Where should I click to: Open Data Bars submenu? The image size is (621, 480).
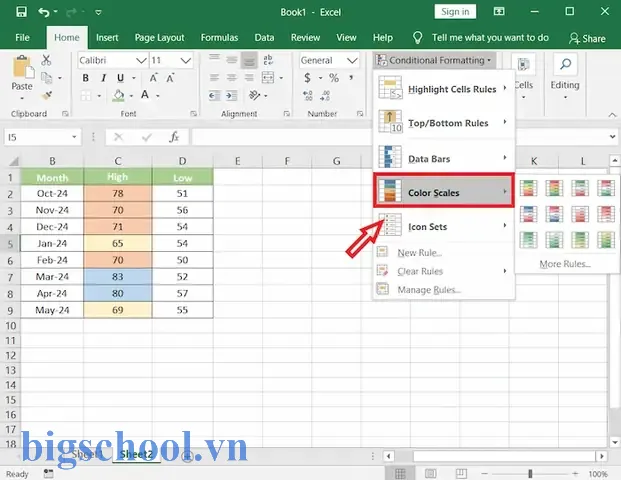click(444, 158)
